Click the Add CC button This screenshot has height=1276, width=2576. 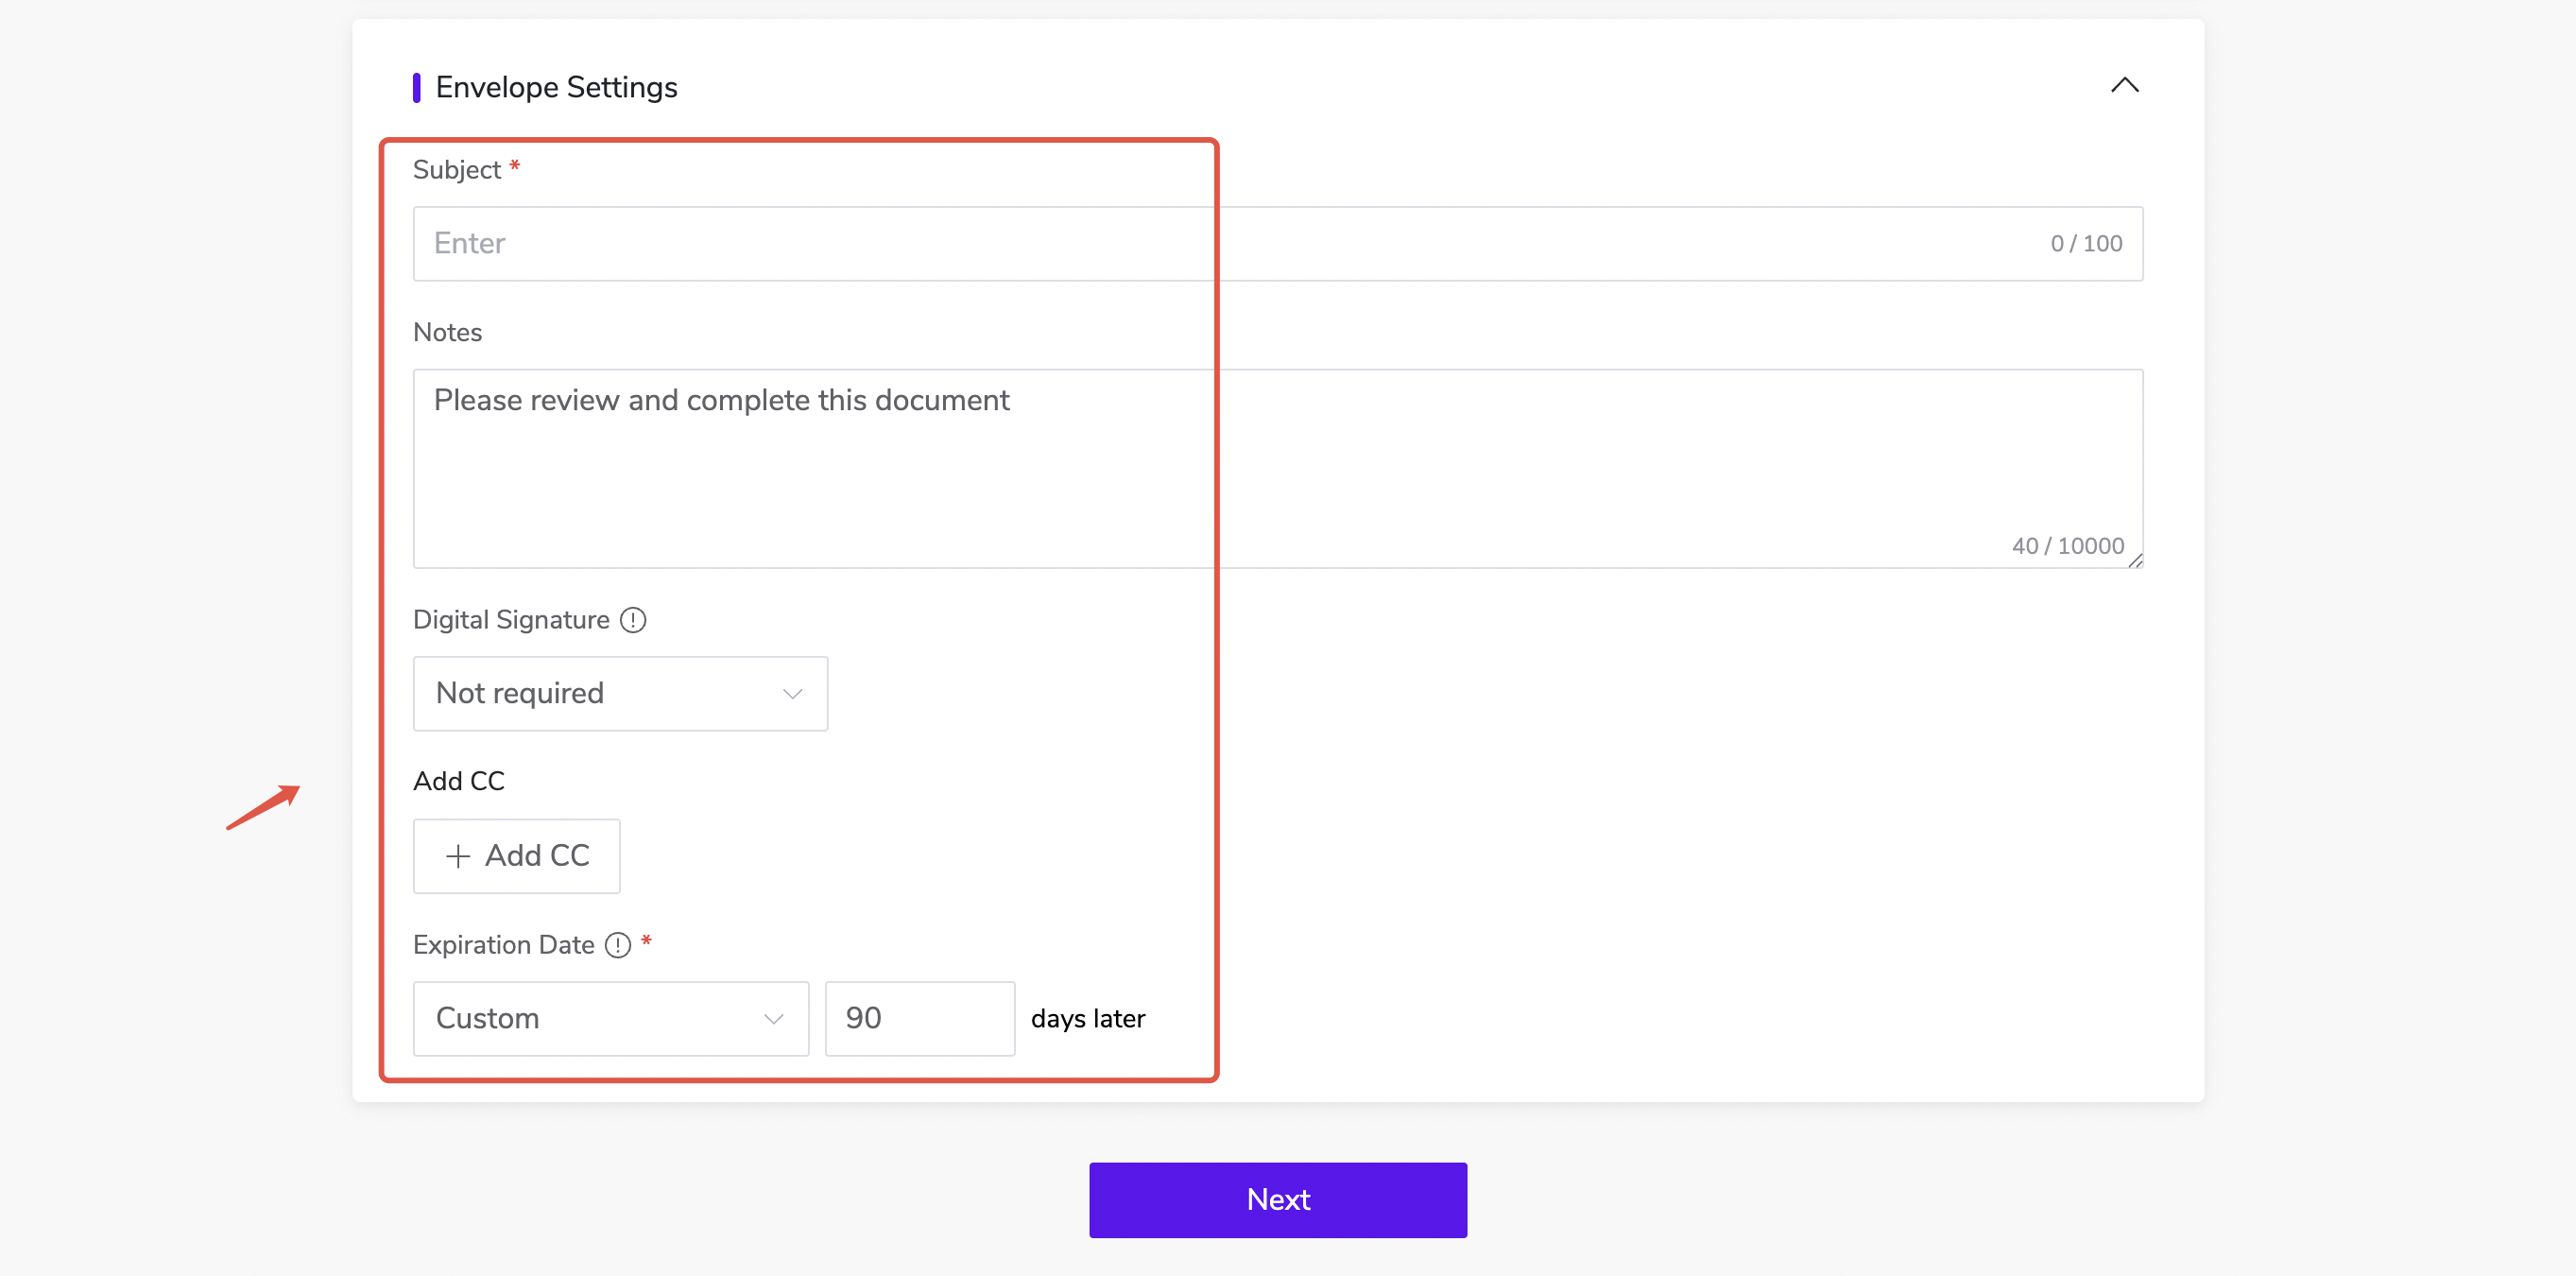click(x=517, y=856)
